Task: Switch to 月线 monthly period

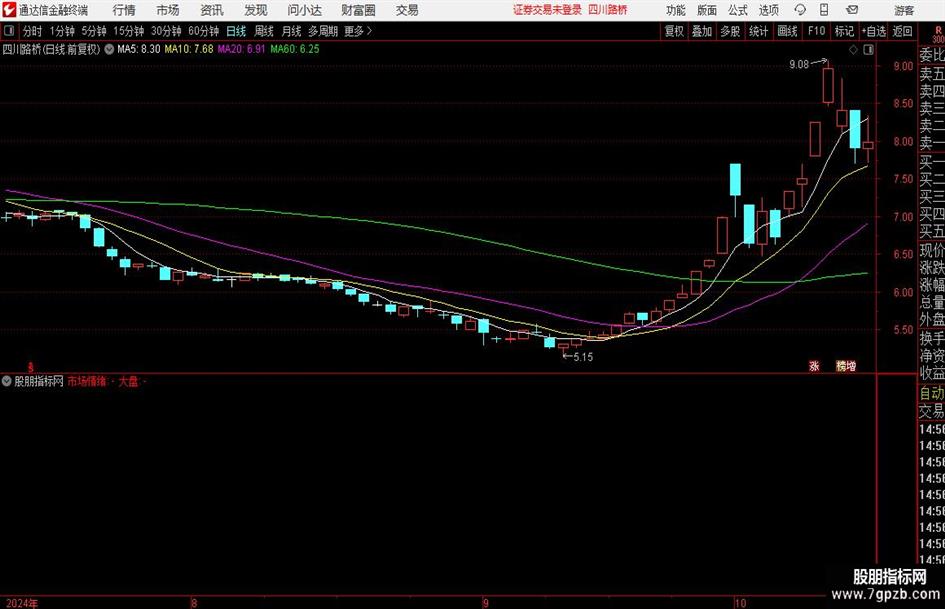Action: click(x=291, y=31)
